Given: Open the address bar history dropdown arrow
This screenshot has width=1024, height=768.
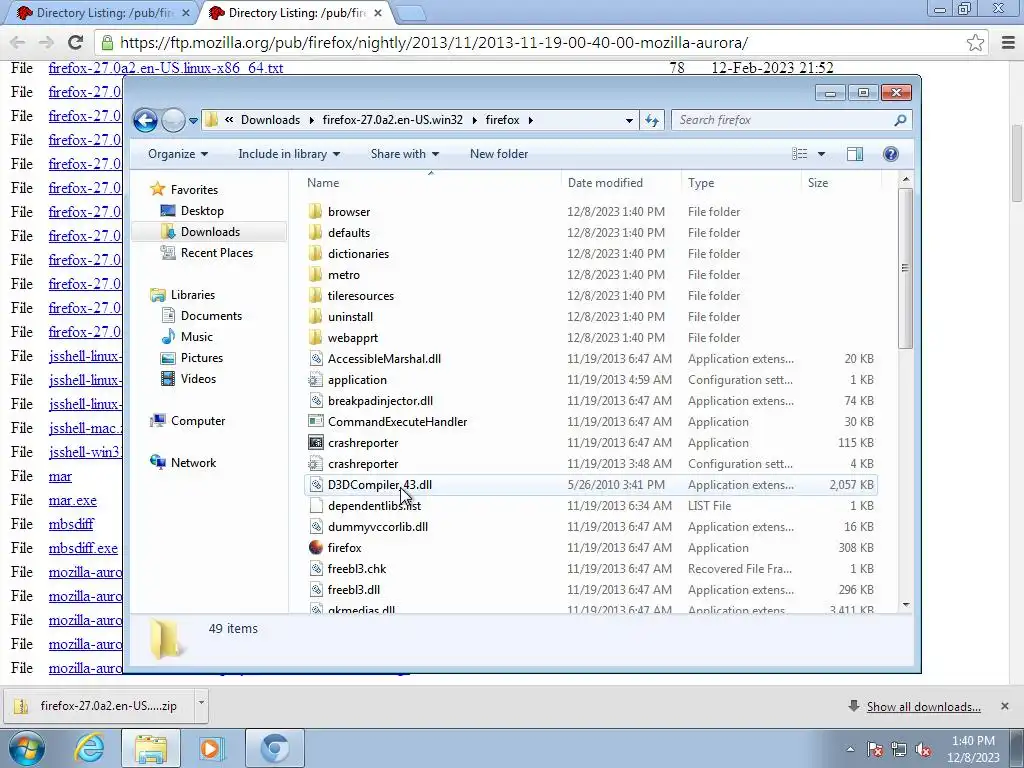Looking at the screenshot, I should pos(629,120).
